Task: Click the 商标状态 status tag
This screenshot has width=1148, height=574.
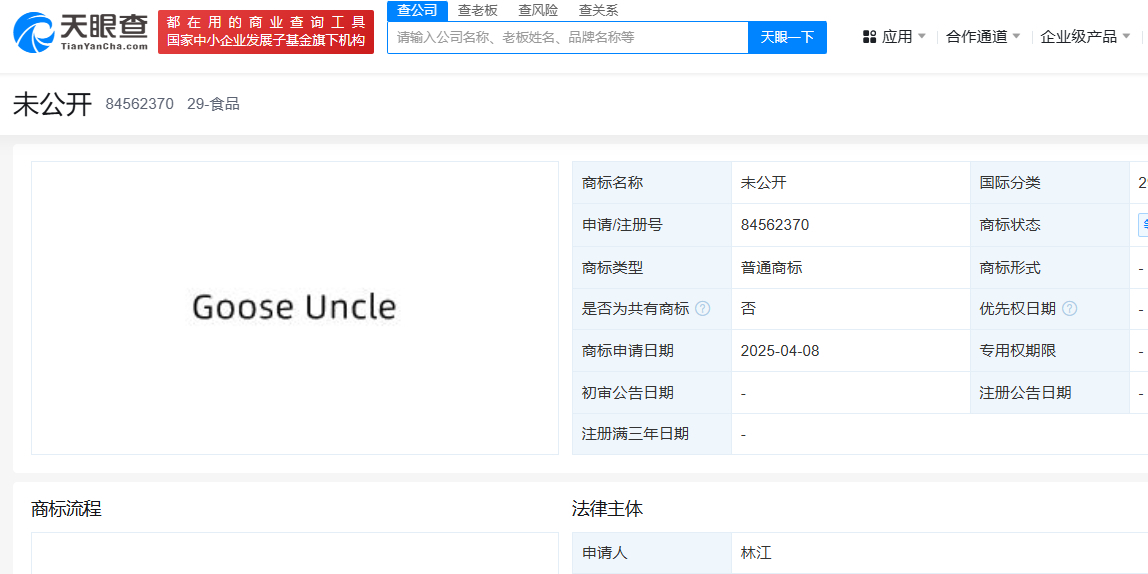Action: pos(1142,225)
